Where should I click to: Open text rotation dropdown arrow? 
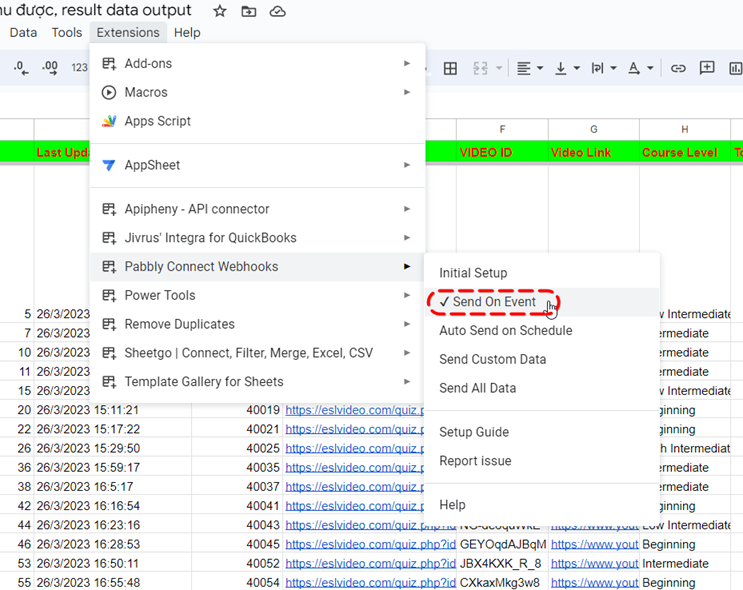pyautogui.click(x=650, y=69)
